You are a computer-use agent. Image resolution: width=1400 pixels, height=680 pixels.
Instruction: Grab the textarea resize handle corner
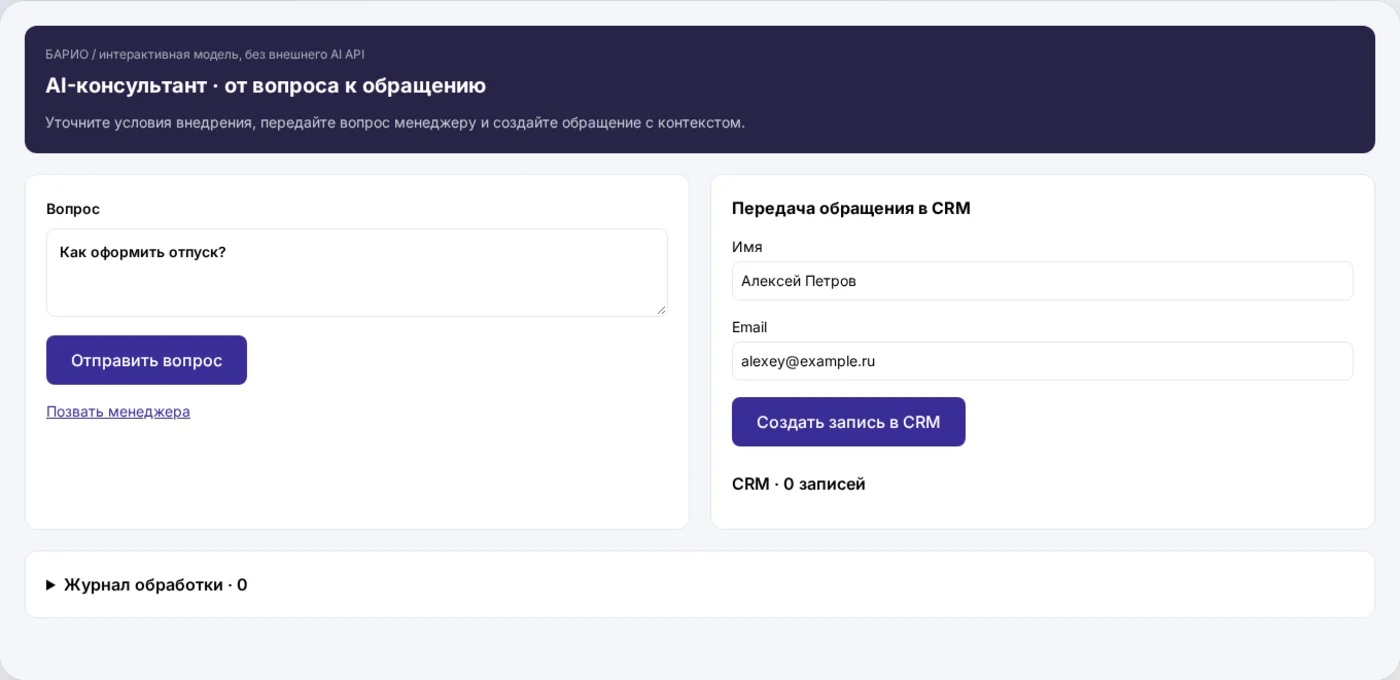(661, 310)
